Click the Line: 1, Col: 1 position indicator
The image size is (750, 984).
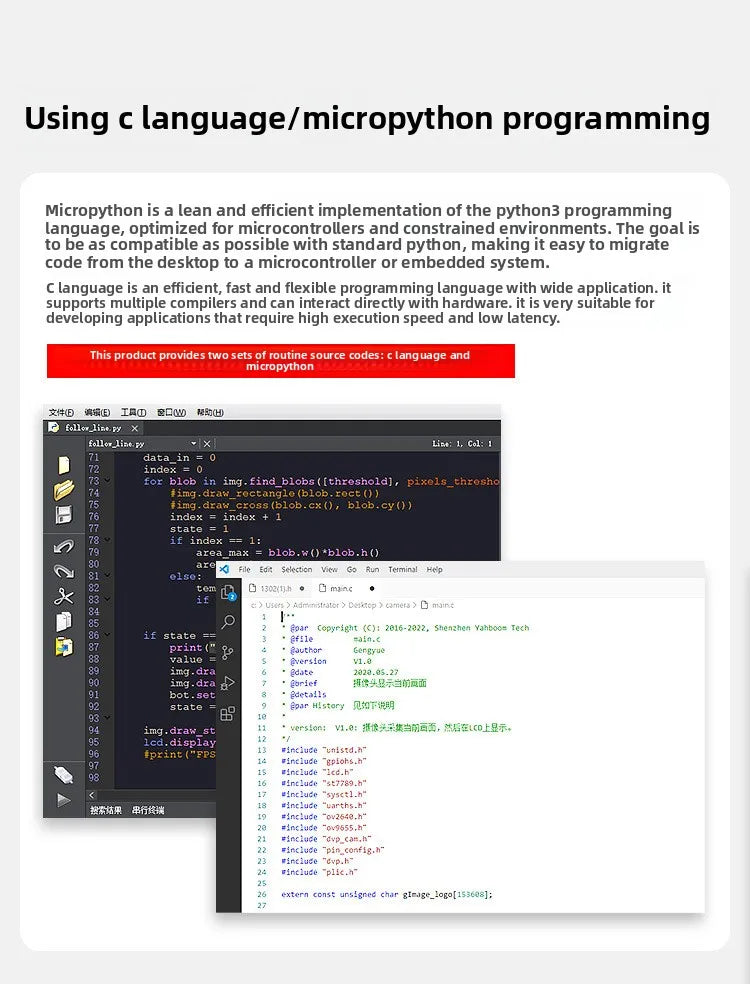click(x=463, y=444)
